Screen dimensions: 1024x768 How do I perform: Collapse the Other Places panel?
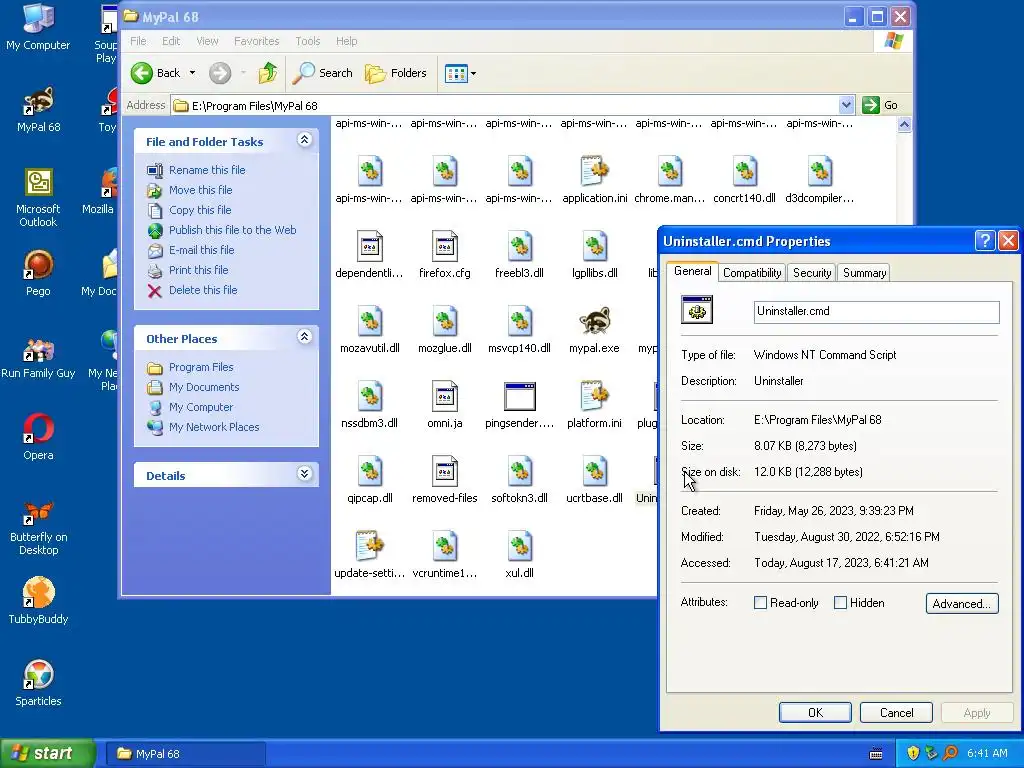coord(304,337)
